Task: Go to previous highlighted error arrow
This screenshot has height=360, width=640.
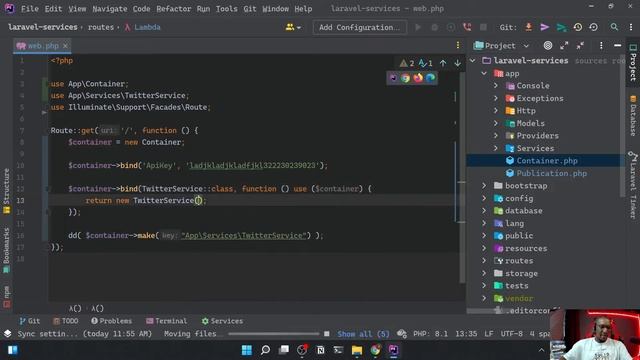Action: (443, 63)
